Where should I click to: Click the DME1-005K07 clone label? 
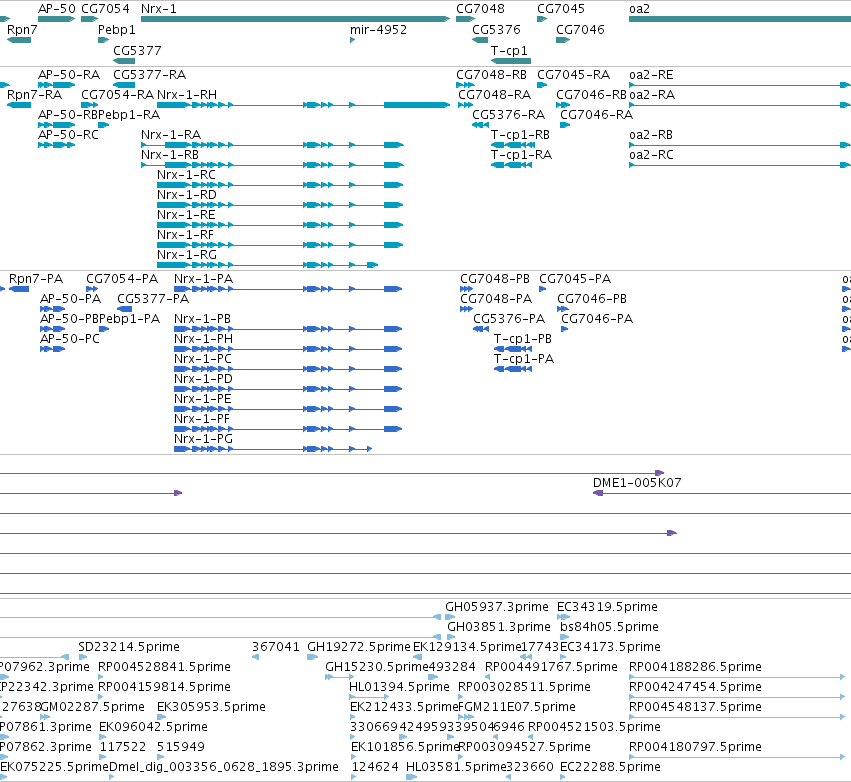point(637,483)
